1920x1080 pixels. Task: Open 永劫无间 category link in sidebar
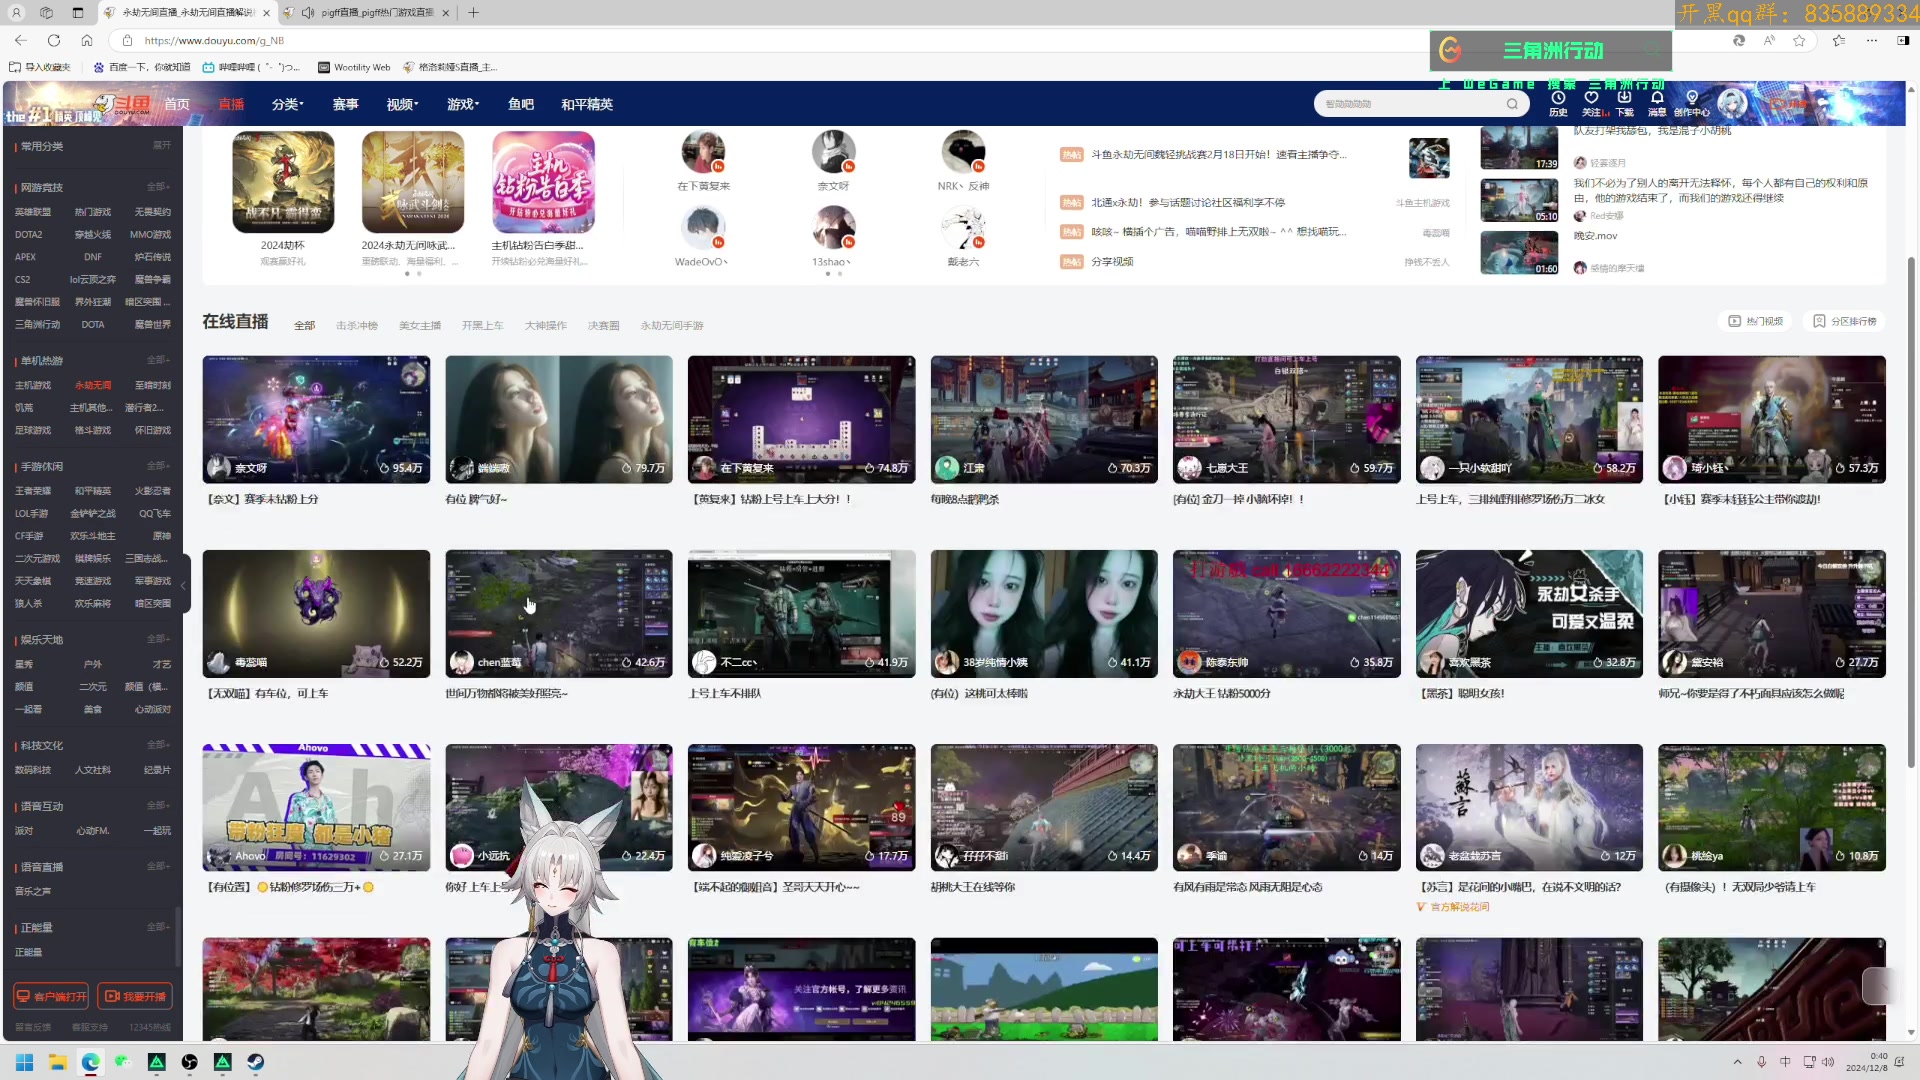point(93,385)
